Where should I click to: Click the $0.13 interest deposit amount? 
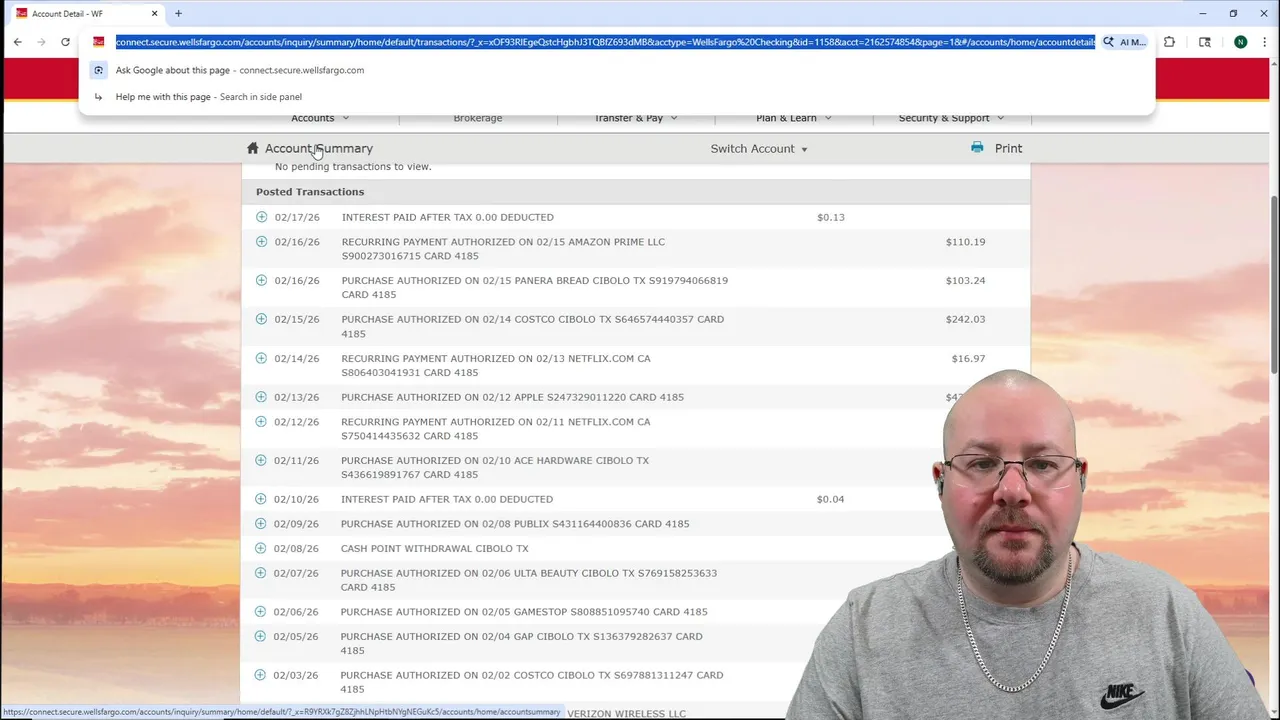[830, 217]
